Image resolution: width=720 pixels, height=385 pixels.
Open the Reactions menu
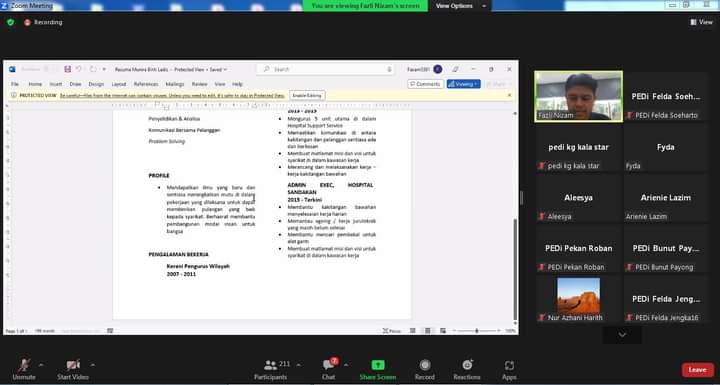click(467, 365)
